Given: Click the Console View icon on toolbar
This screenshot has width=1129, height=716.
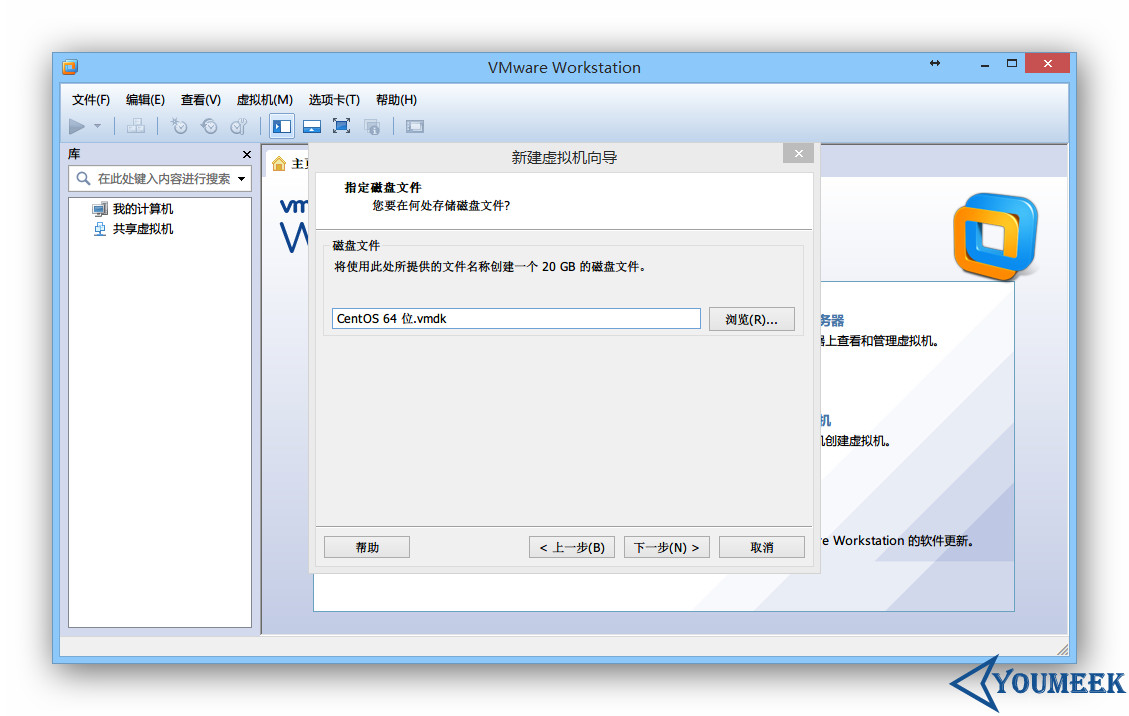Looking at the screenshot, I should click(414, 125).
